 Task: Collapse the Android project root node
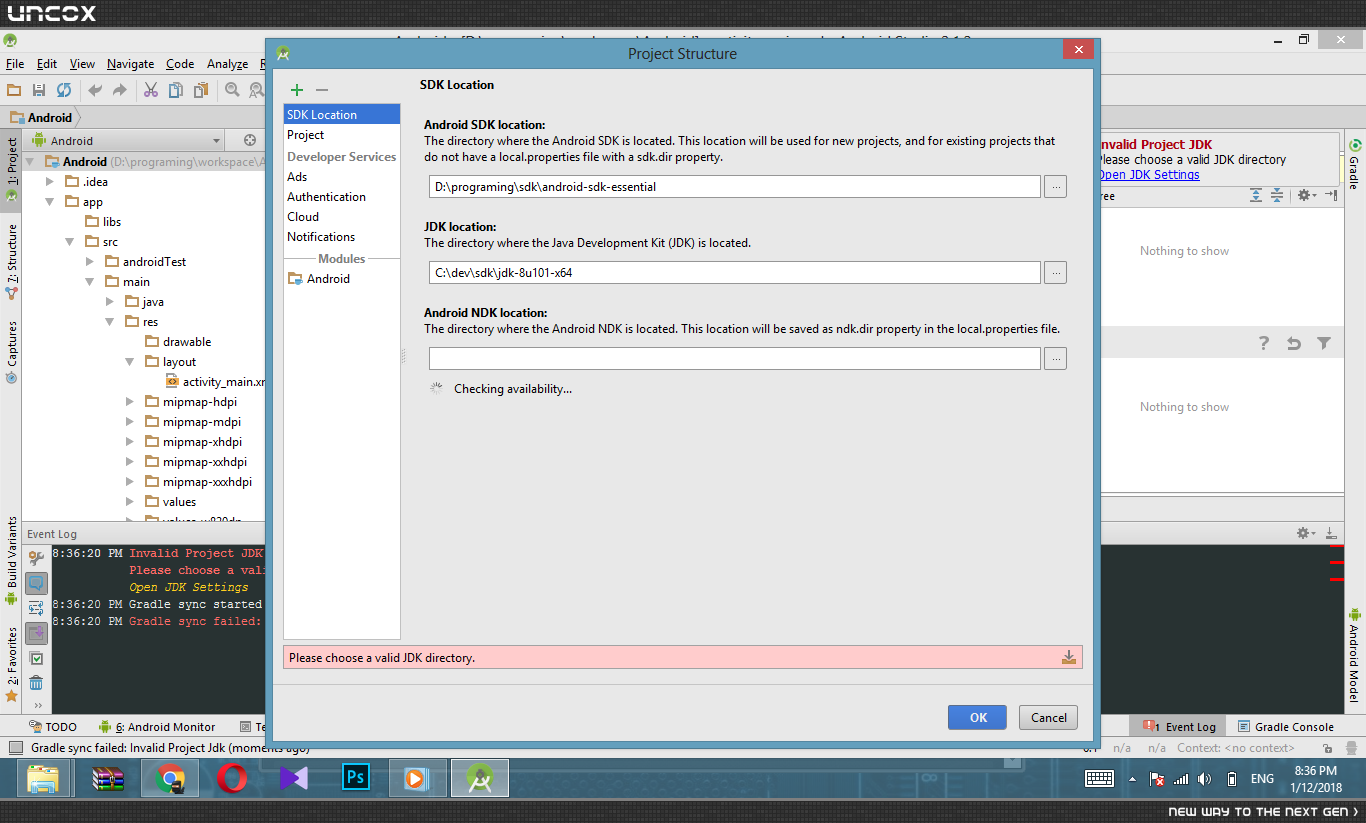pyautogui.click(x=30, y=161)
